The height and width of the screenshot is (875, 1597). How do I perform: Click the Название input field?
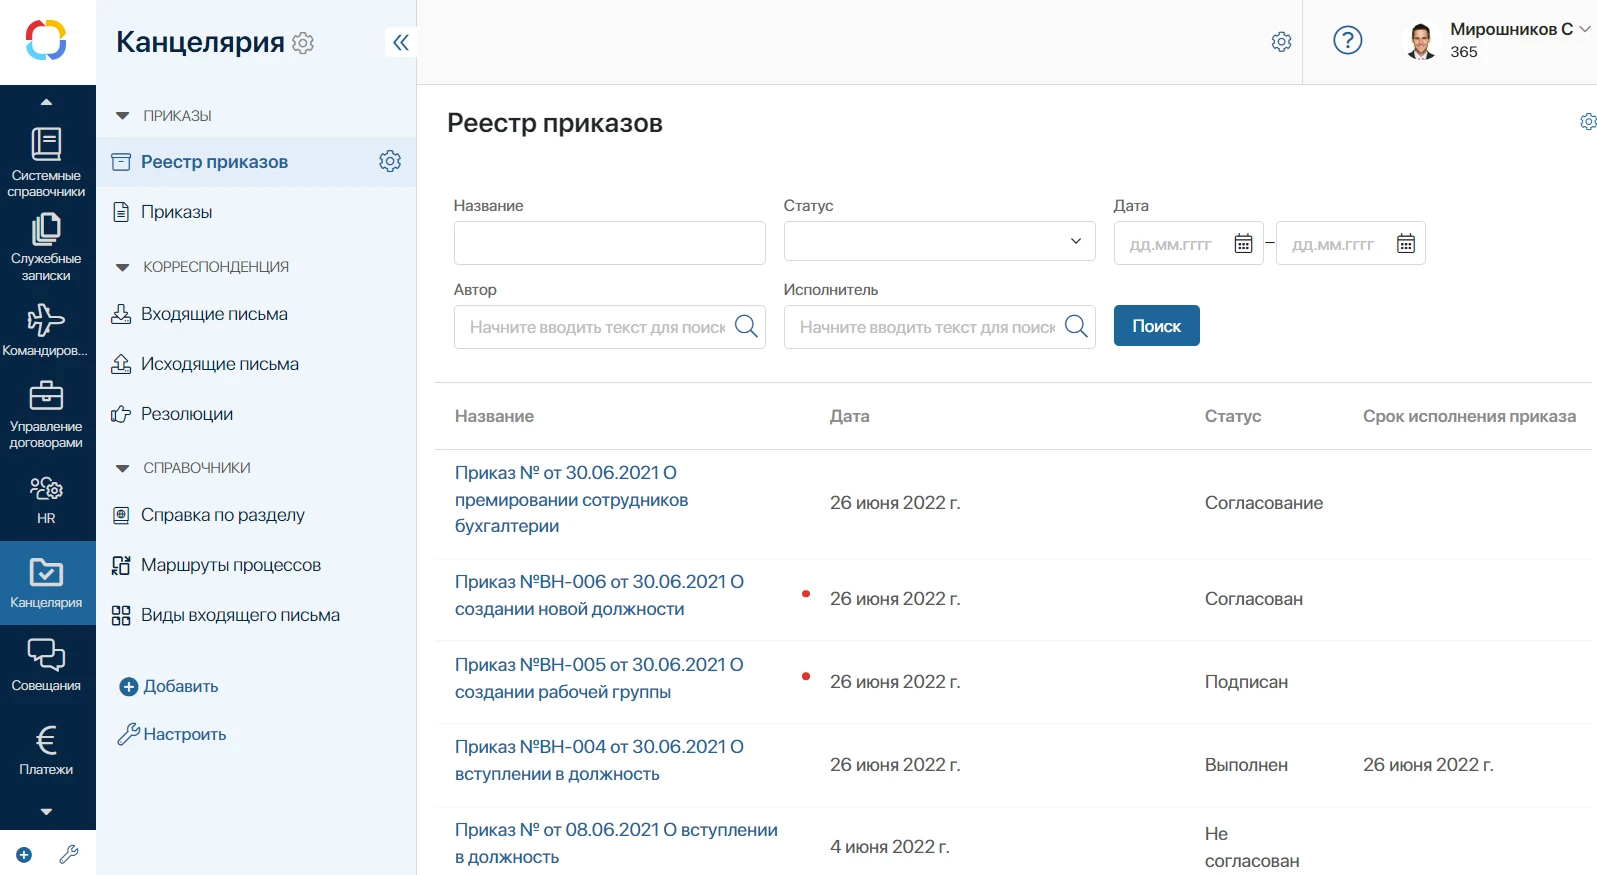pyautogui.click(x=609, y=243)
